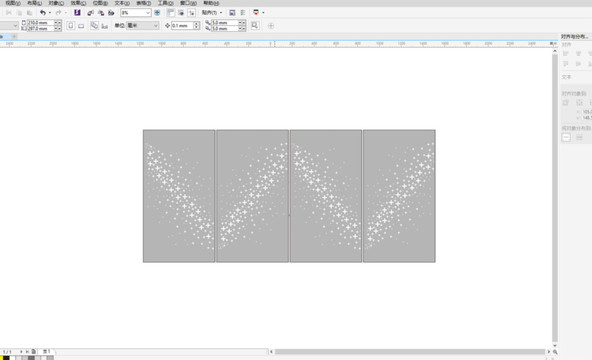
Task: Click the purple Corel launcher icon
Action: click(77, 12)
